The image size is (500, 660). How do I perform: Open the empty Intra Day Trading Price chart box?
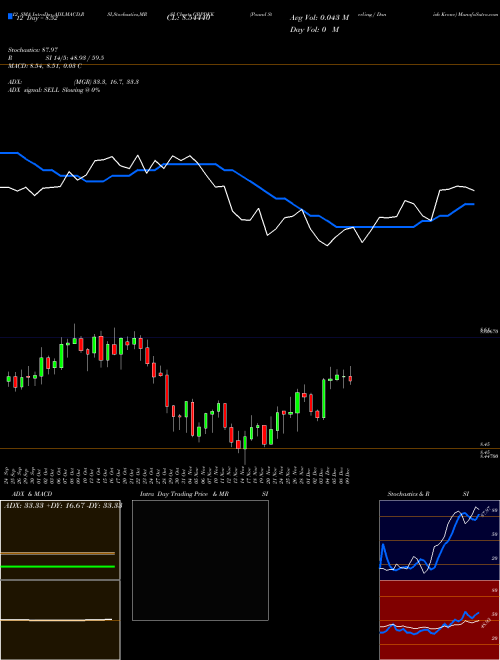(x=200, y=560)
